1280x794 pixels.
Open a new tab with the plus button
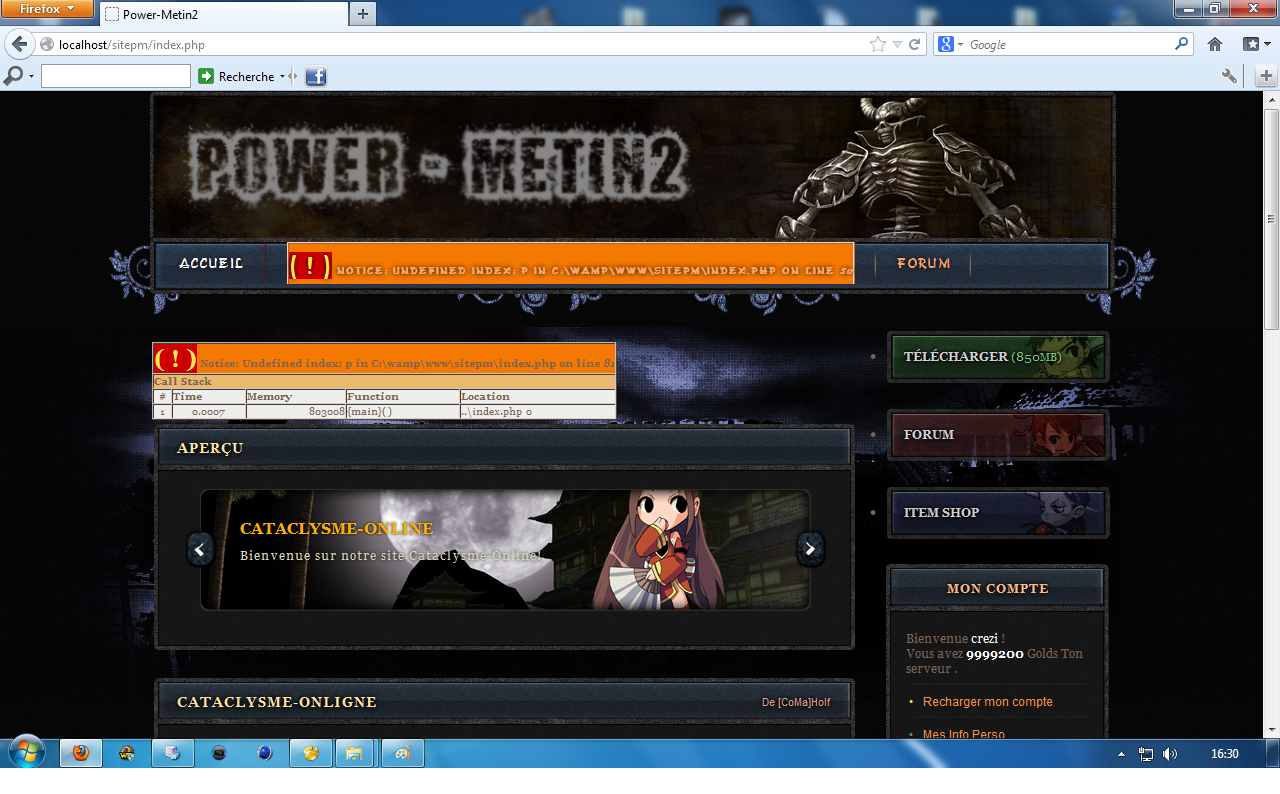point(362,14)
